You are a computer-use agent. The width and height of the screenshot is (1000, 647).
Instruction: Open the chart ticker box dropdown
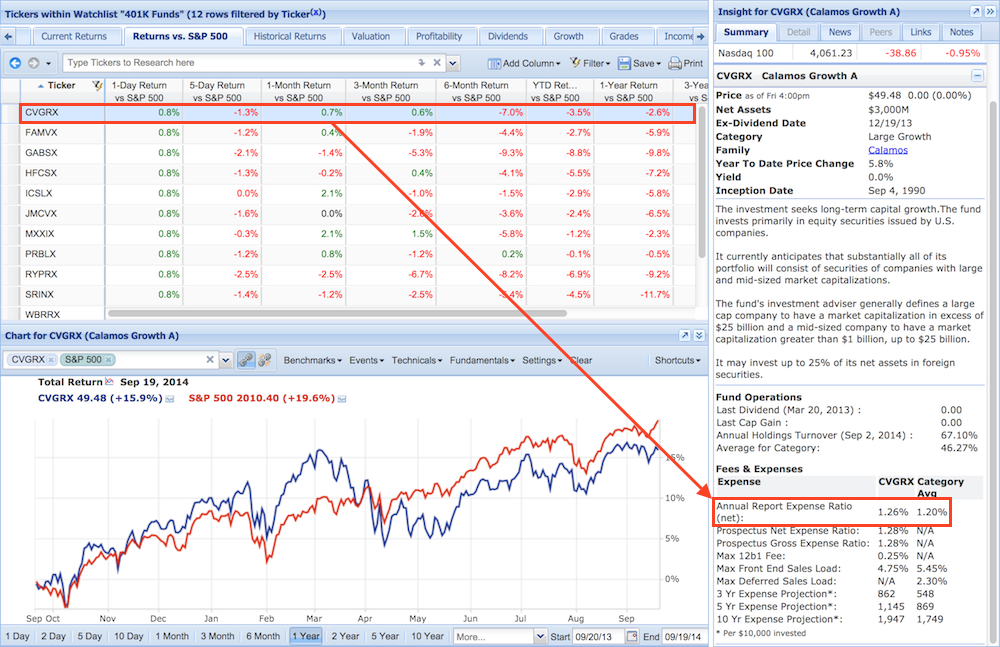[226, 361]
